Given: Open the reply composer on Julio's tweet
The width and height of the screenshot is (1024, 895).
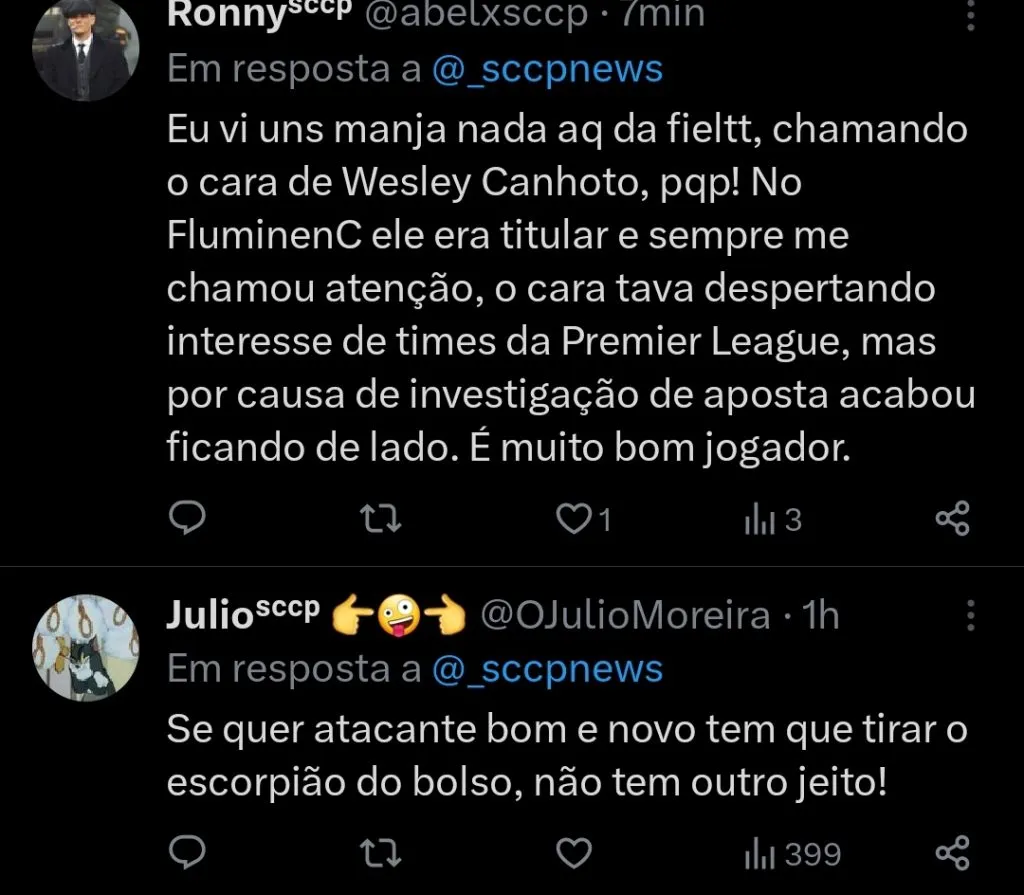Looking at the screenshot, I should tap(187, 853).
